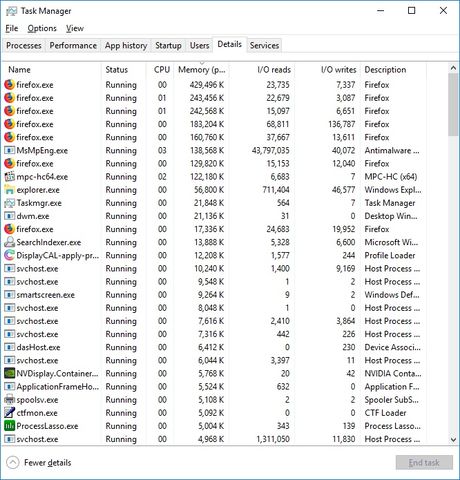The image size is (460, 480).
Task: Click the explorer.exe folder icon
Action: (x=9, y=190)
